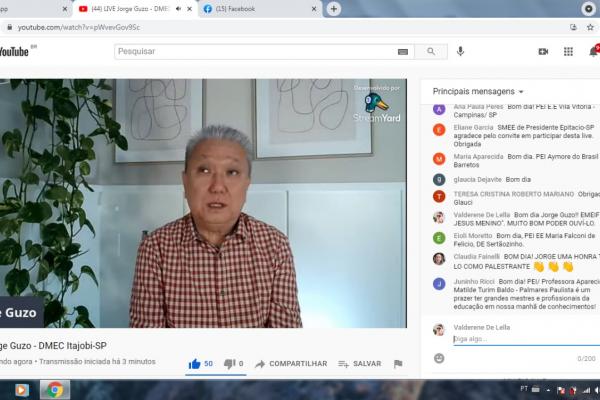Open the Chrome profile dropdown button
600x400 pixels.
[x=589, y=8]
